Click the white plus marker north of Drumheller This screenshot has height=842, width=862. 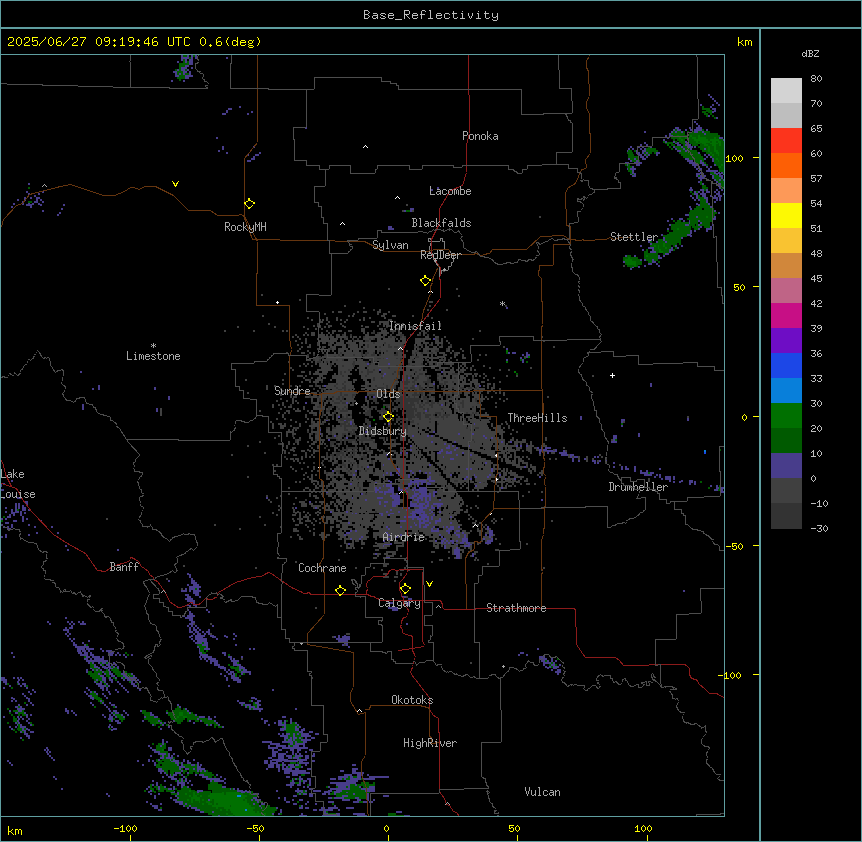point(612,375)
